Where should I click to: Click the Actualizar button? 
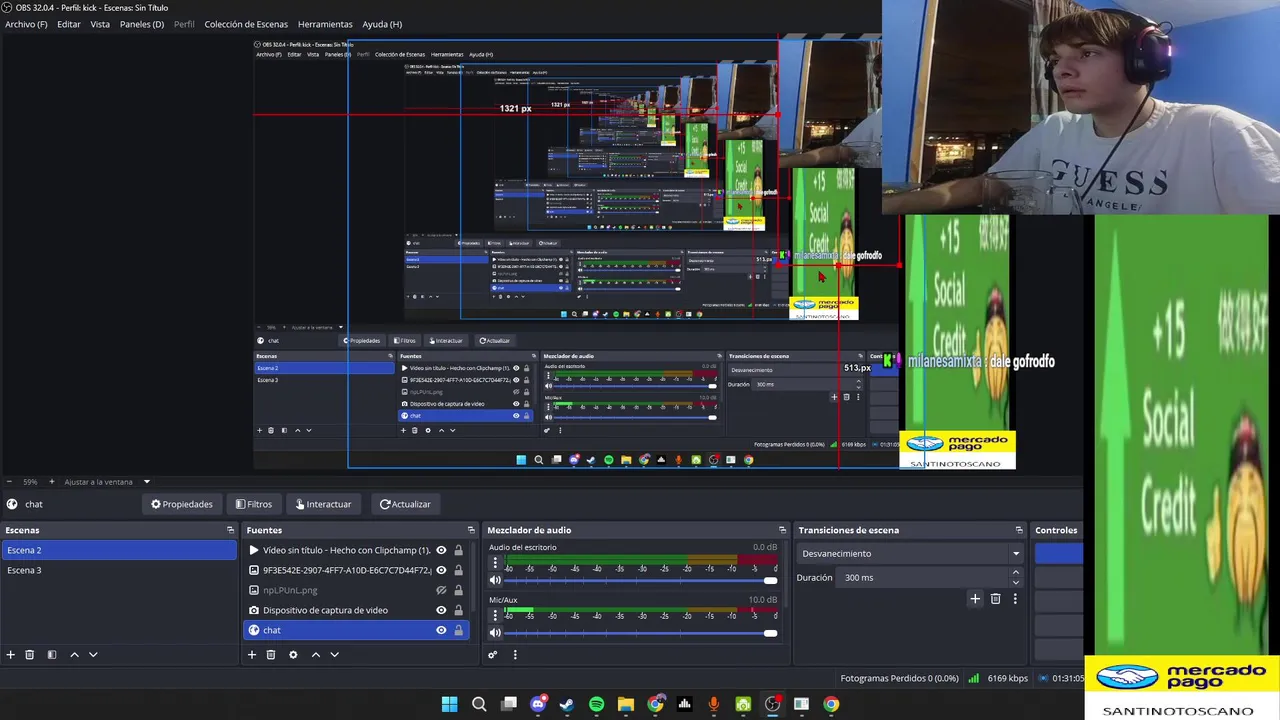click(x=405, y=504)
